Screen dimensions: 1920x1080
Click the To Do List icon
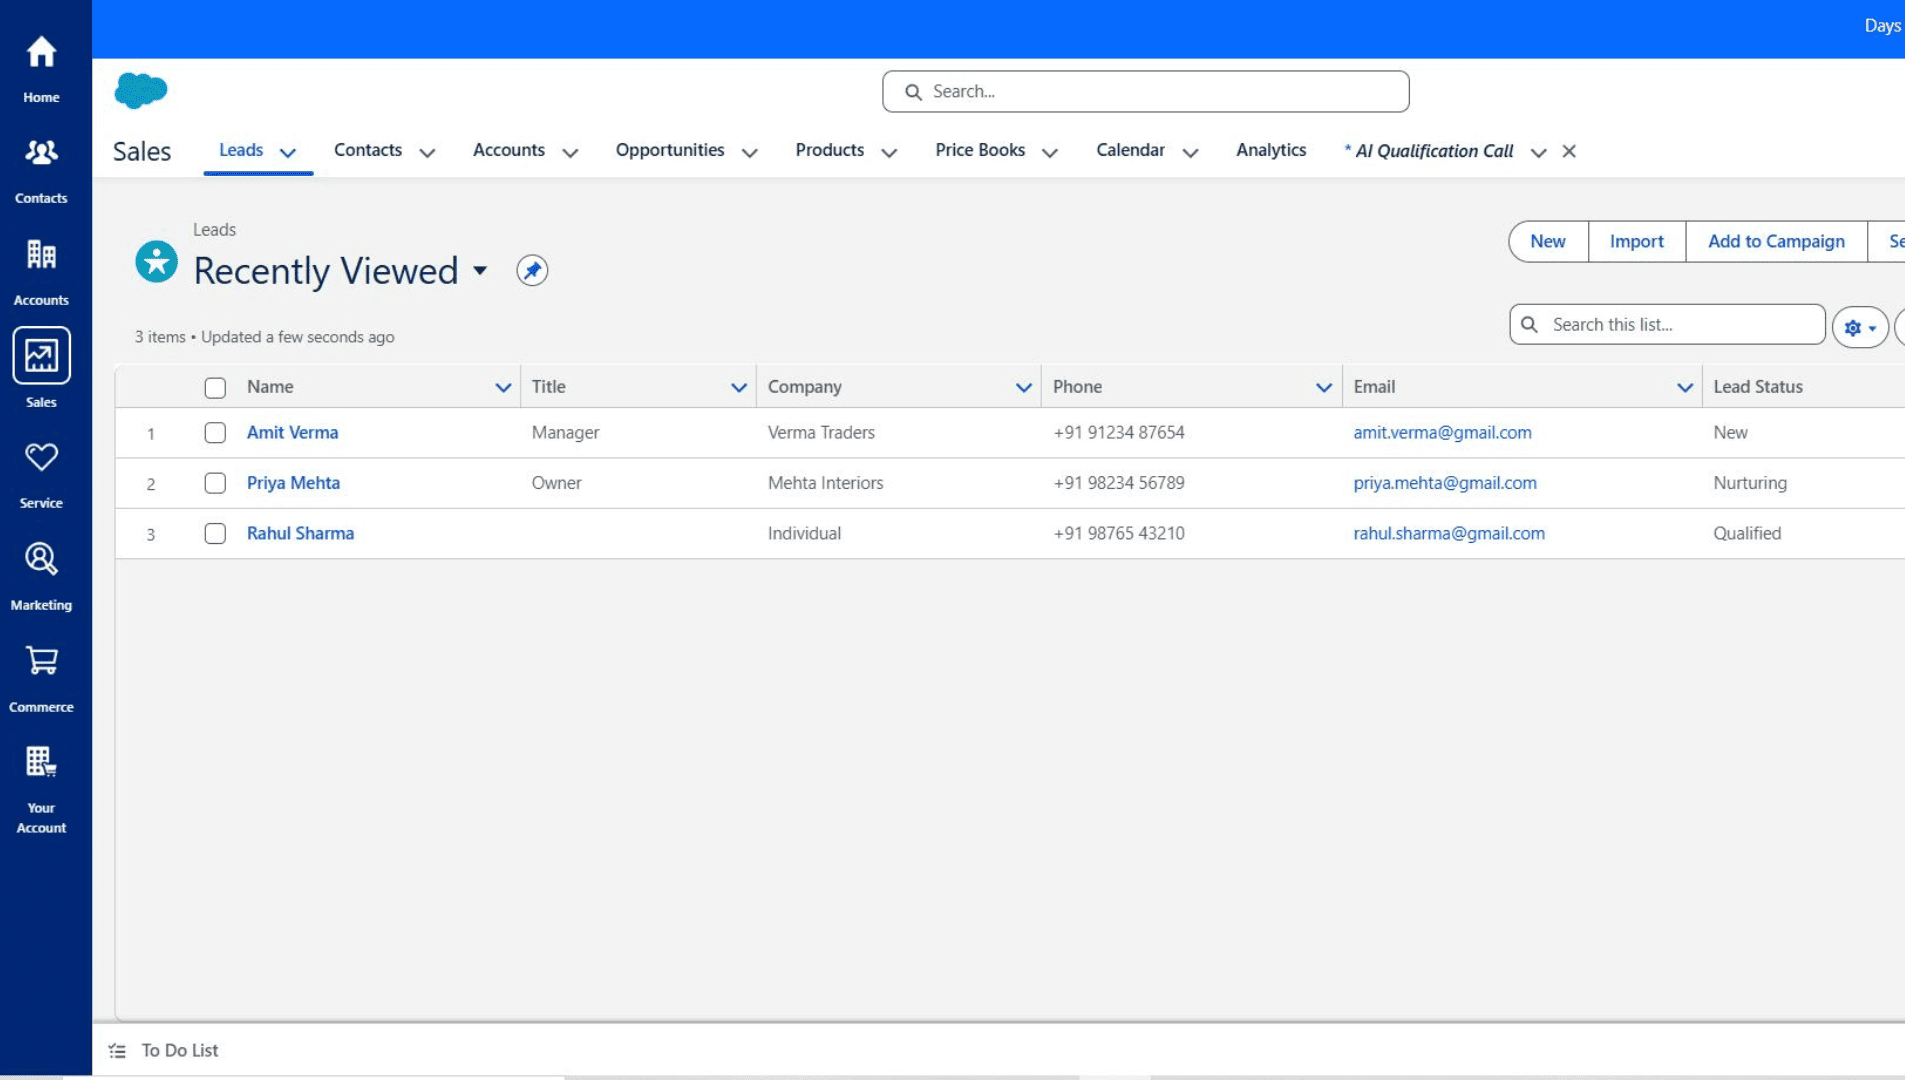click(x=117, y=1051)
